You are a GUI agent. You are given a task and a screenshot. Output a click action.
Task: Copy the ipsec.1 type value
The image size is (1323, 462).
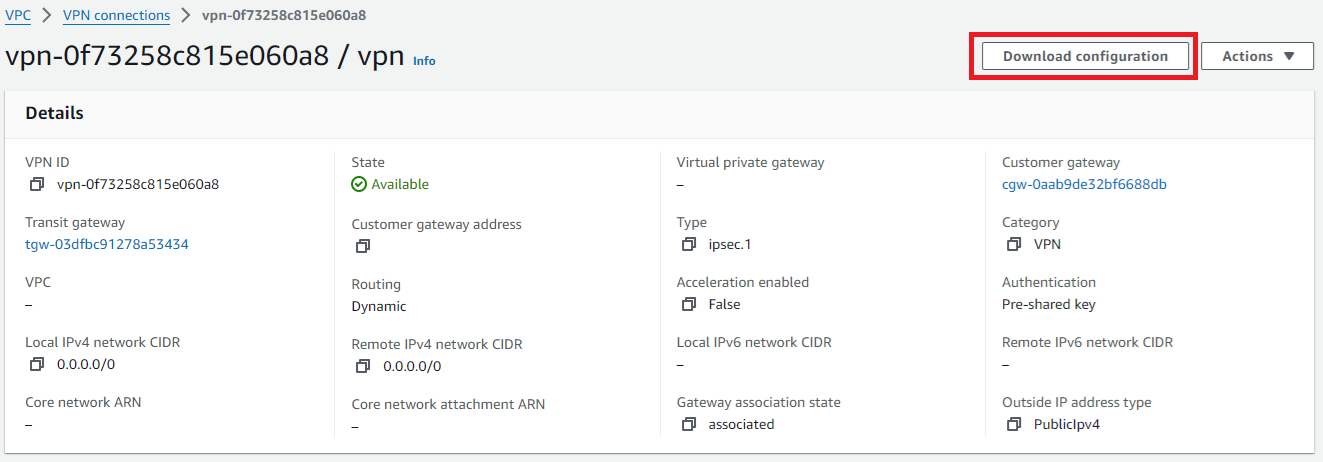pyautogui.click(x=688, y=244)
